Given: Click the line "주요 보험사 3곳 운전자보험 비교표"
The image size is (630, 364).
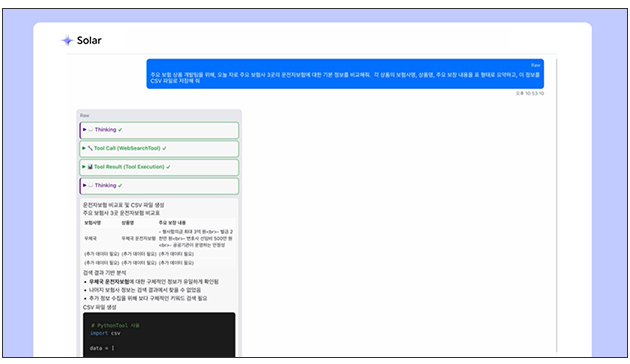Looking at the screenshot, I should pos(121,213).
